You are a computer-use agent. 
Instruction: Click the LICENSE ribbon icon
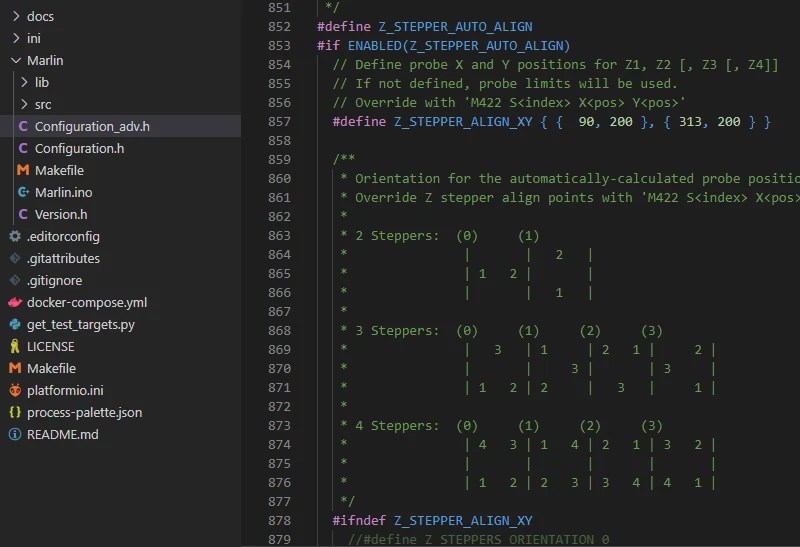coord(15,346)
